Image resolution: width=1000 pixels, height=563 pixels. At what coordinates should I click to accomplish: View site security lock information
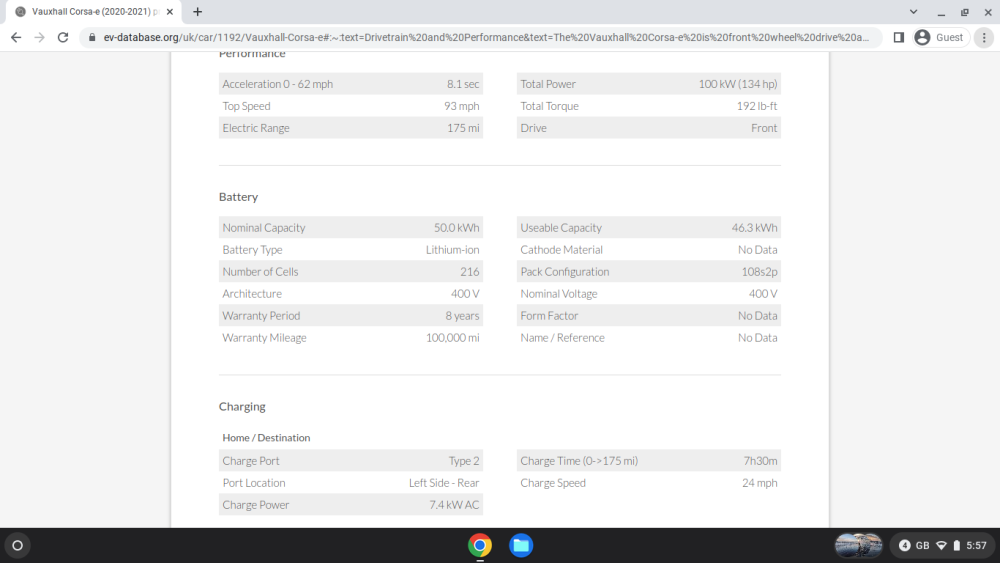point(92,38)
